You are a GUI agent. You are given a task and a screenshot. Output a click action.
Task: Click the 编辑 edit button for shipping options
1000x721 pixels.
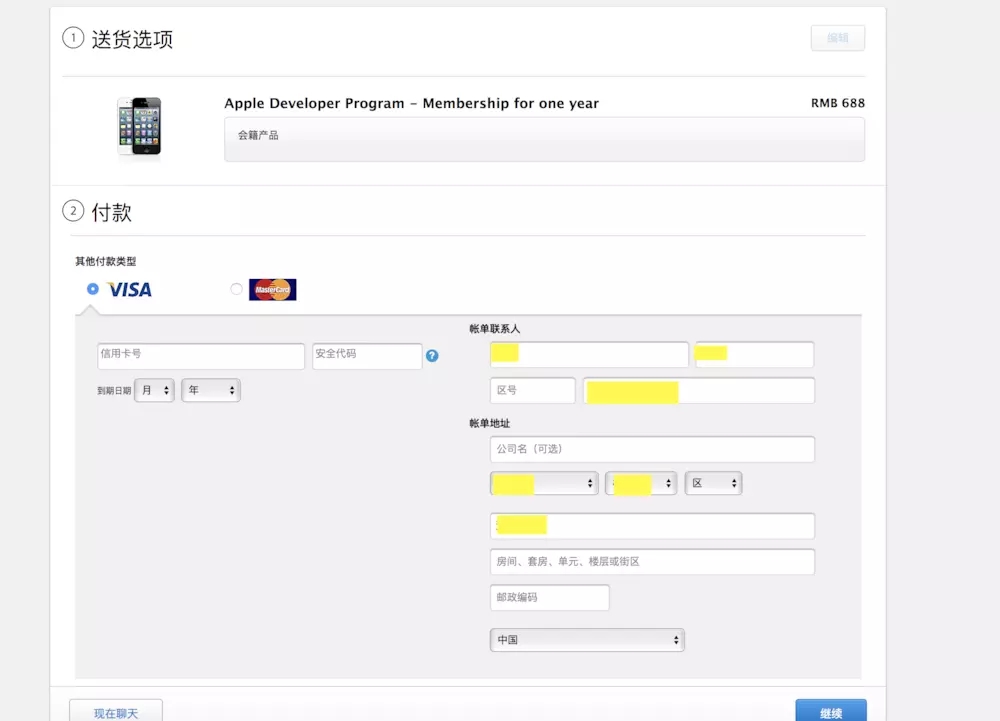(837, 38)
